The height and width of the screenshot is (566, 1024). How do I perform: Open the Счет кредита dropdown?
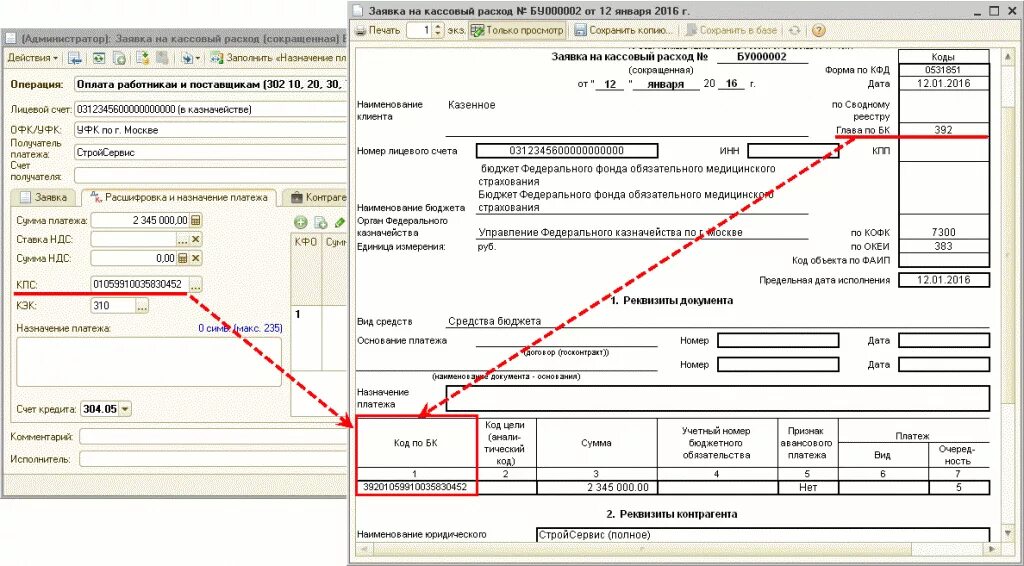[x=125, y=409]
